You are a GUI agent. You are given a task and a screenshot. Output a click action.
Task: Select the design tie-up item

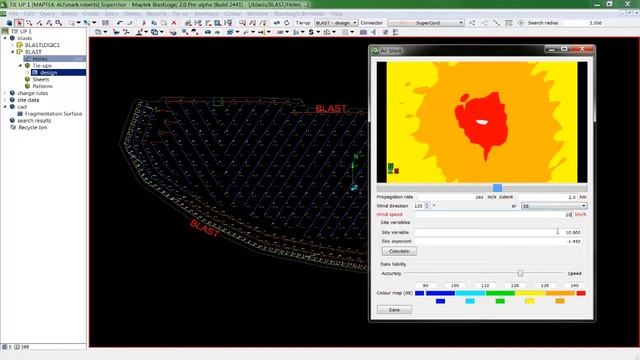(49, 73)
